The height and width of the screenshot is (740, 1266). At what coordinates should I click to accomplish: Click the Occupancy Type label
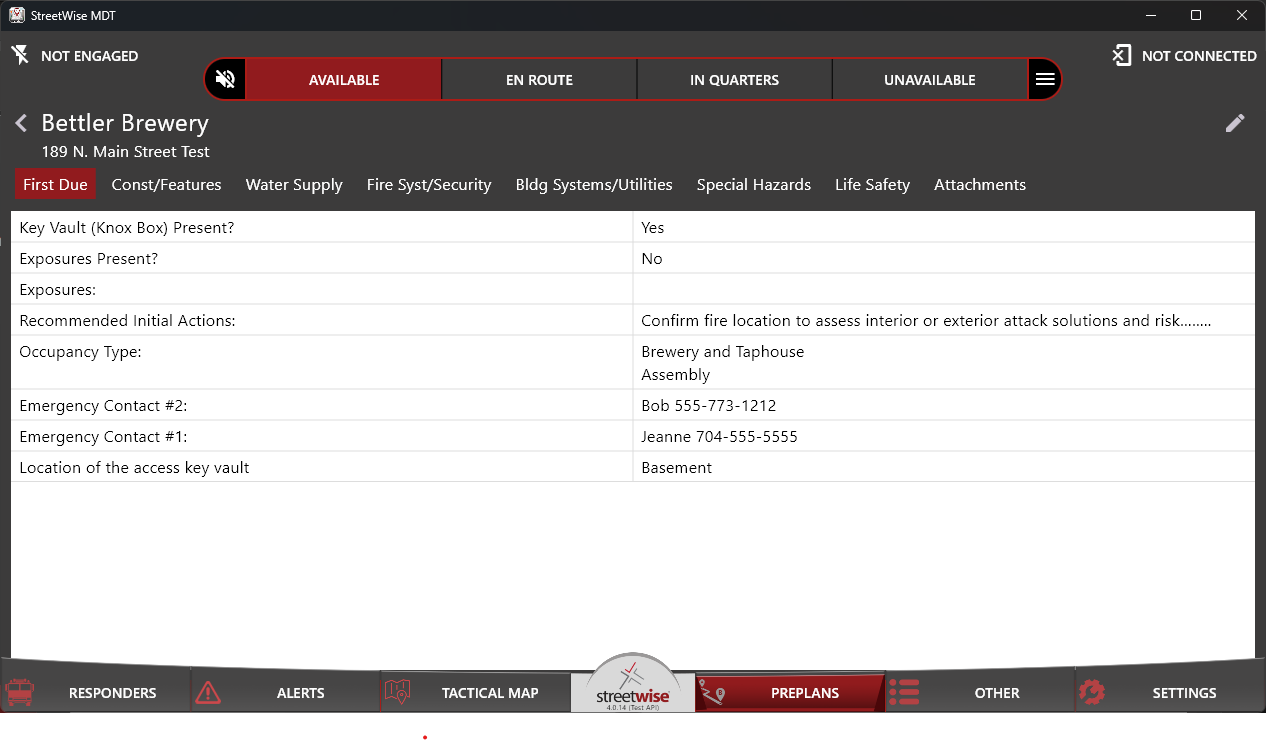pyautogui.click(x=81, y=352)
